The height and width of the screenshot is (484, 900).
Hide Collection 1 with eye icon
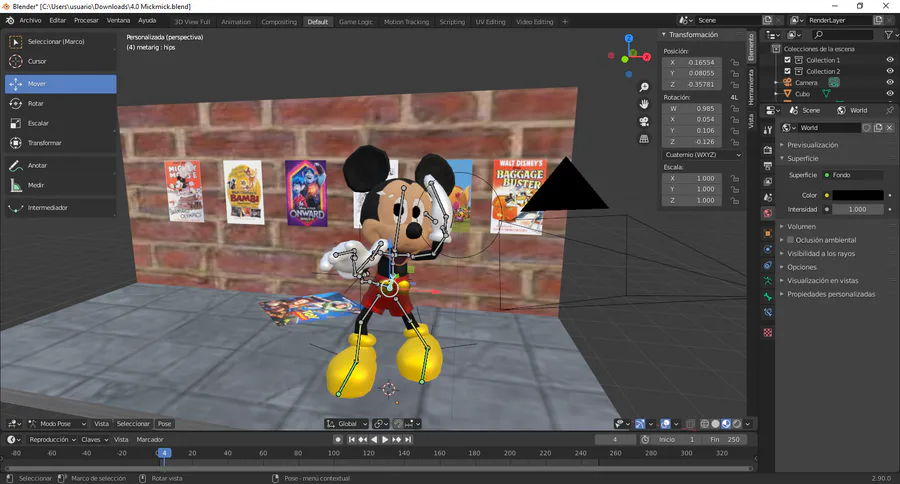click(890, 60)
